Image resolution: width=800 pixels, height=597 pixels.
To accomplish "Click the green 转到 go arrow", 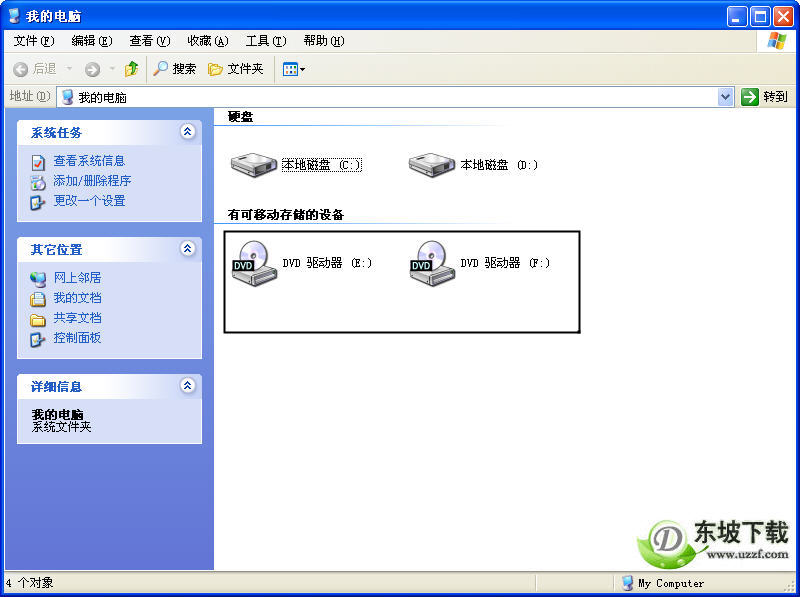I will point(749,96).
